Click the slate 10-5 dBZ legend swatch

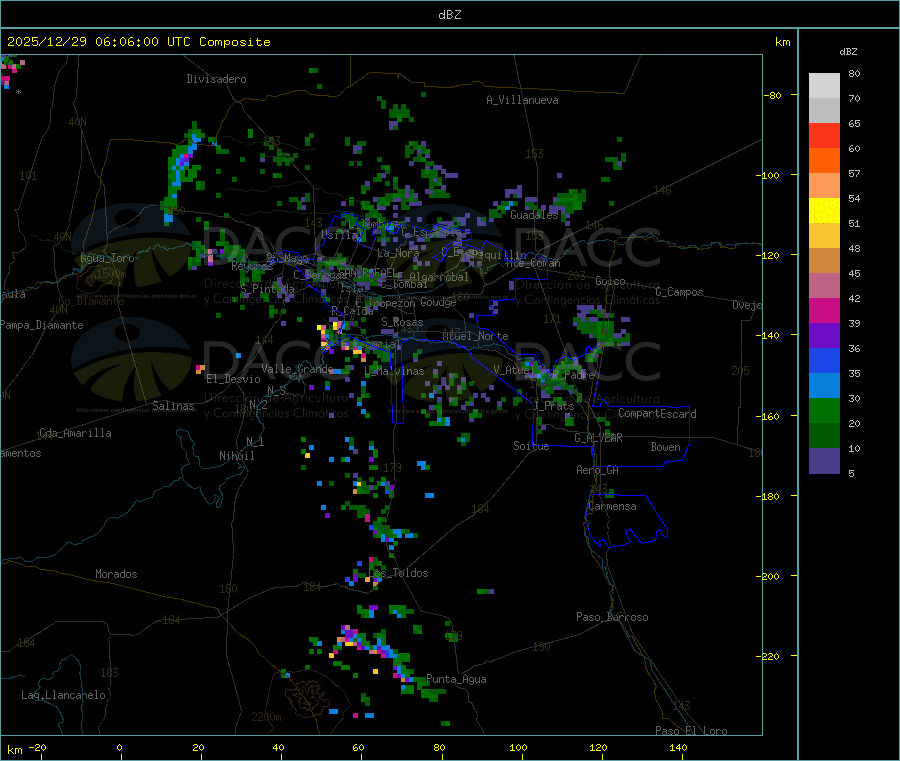click(824, 461)
